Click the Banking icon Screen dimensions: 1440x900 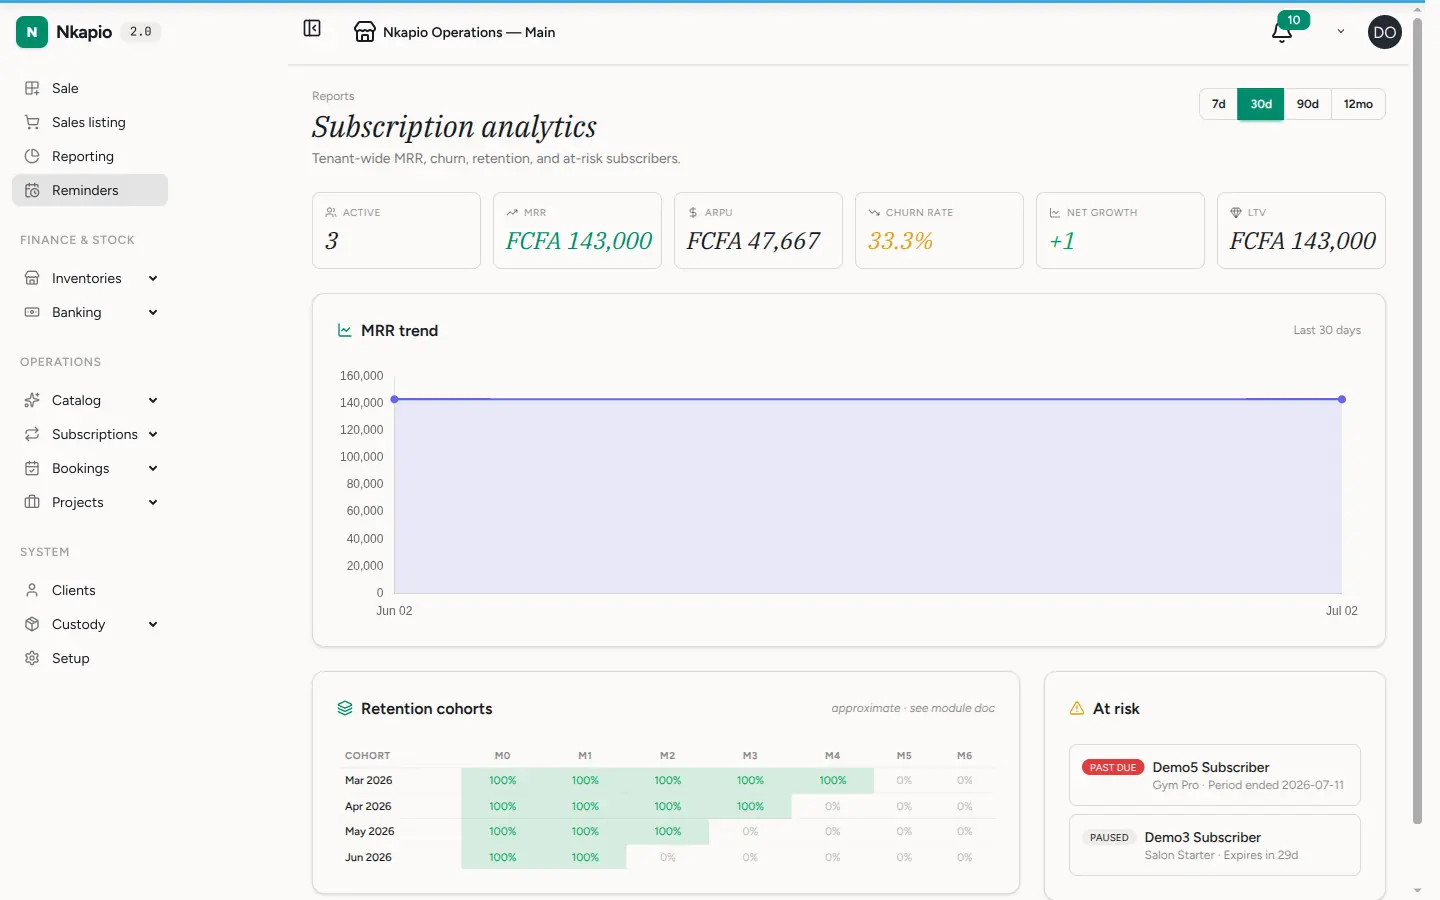pyautogui.click(x=32, y=312)
